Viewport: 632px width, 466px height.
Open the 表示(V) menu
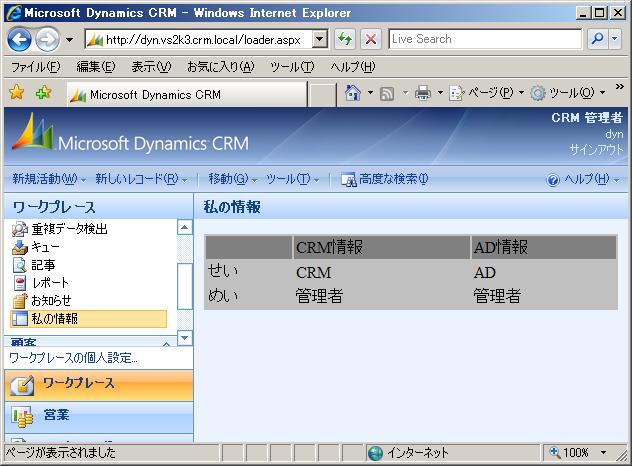point(151,67)
